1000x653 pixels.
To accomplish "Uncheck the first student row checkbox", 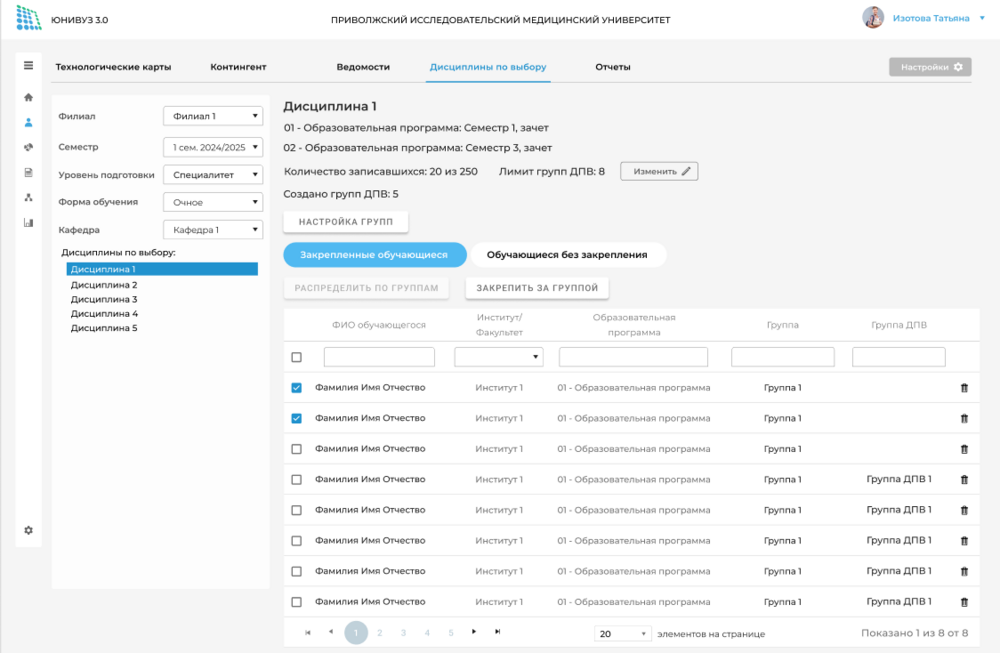I will [296, 386].
